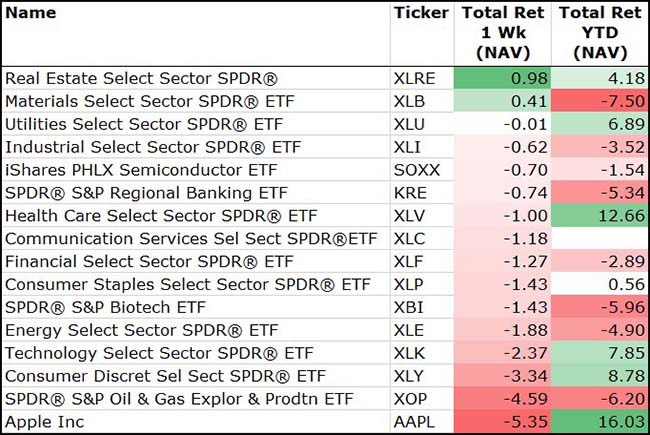This screenshot has width=650, height=435.
Task: Click the AAPL ticker cell
Action: pyautogui.click(x=415, y=422)
